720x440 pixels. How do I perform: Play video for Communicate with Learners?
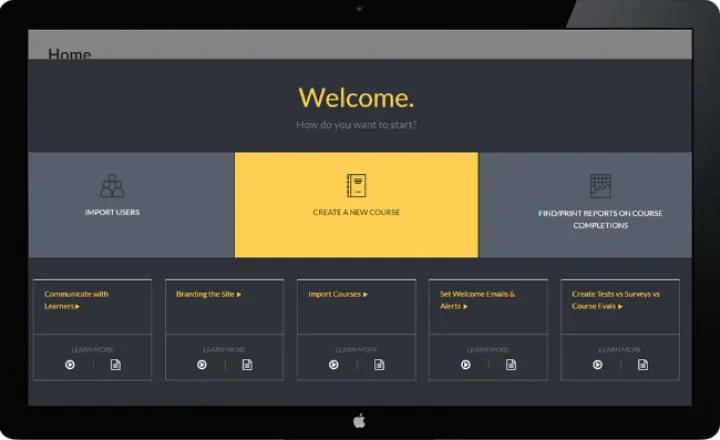pos(70,365)
